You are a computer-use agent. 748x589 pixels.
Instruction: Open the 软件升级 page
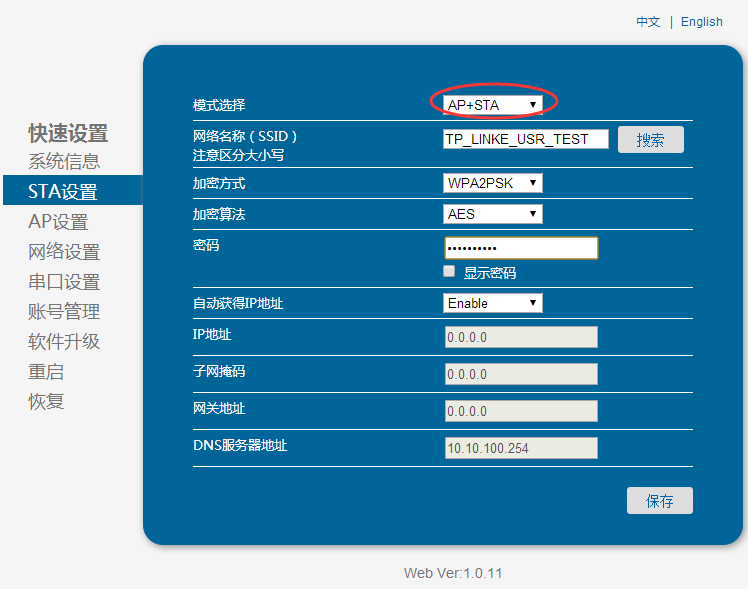point(64,342)
